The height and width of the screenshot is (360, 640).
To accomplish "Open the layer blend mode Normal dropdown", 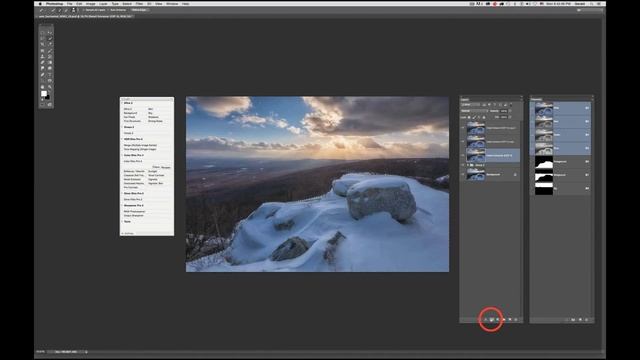I will (474, 111).
